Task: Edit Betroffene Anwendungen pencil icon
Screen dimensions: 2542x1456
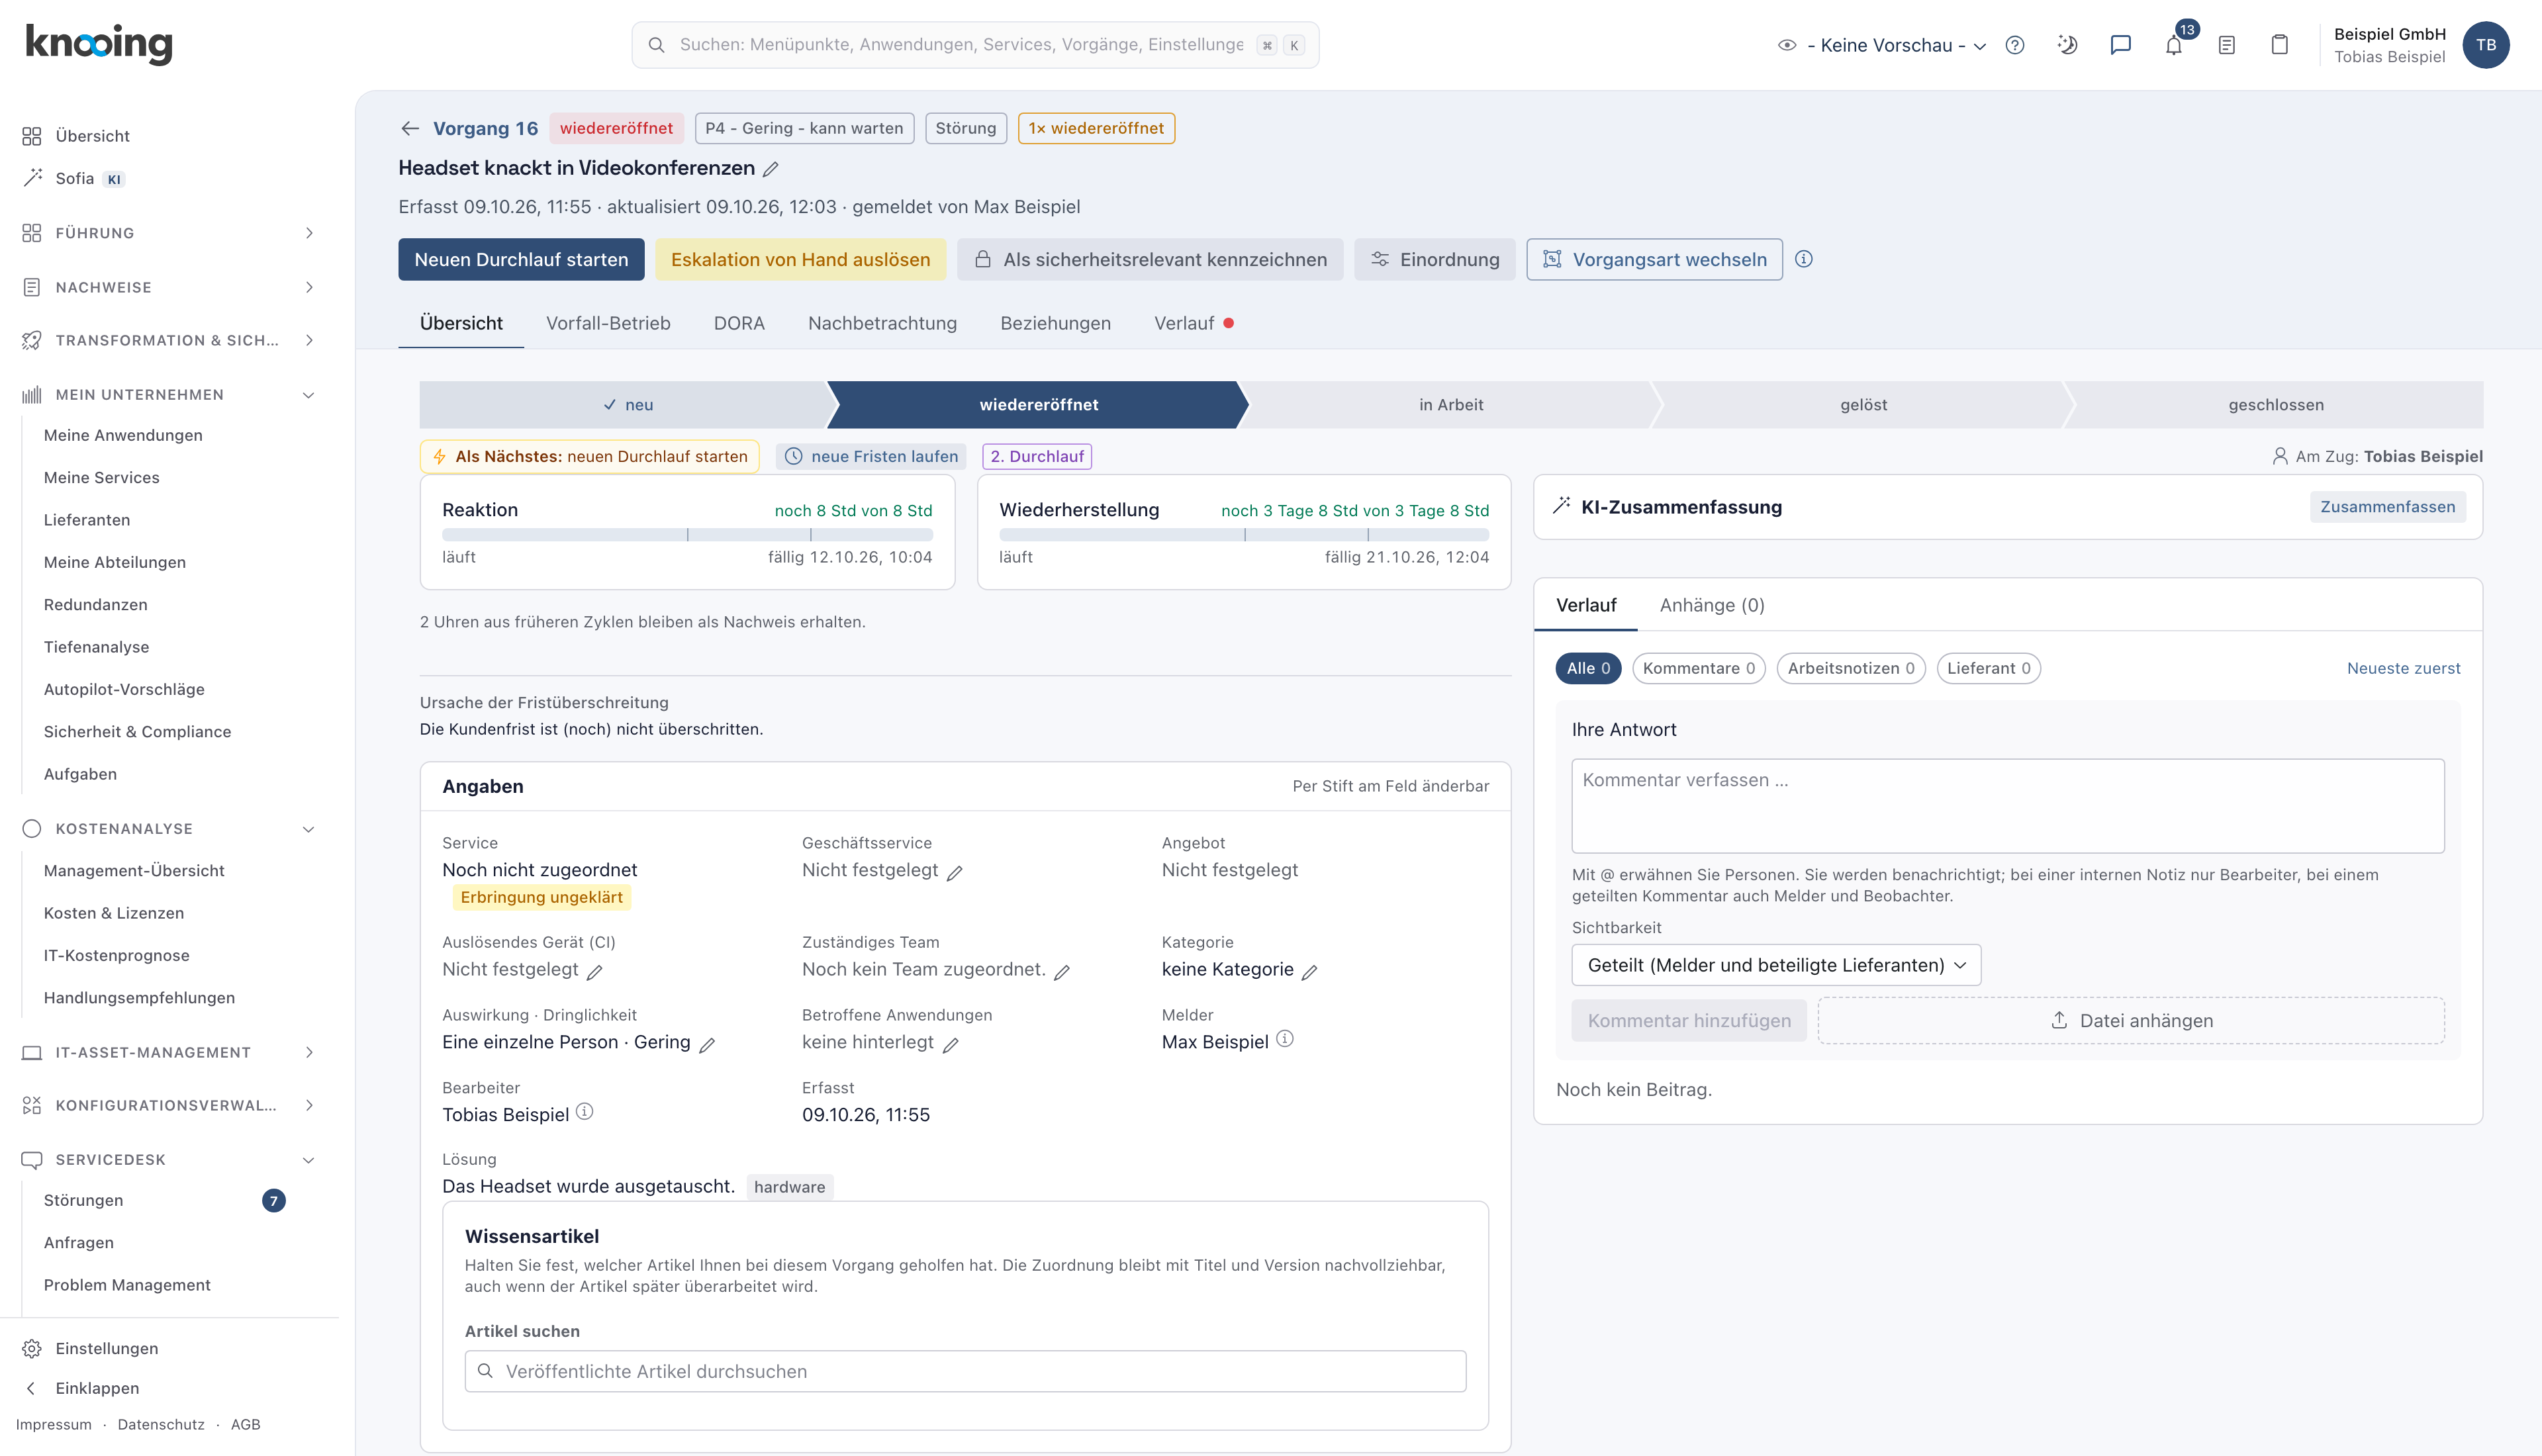Action: (950, 1045)
